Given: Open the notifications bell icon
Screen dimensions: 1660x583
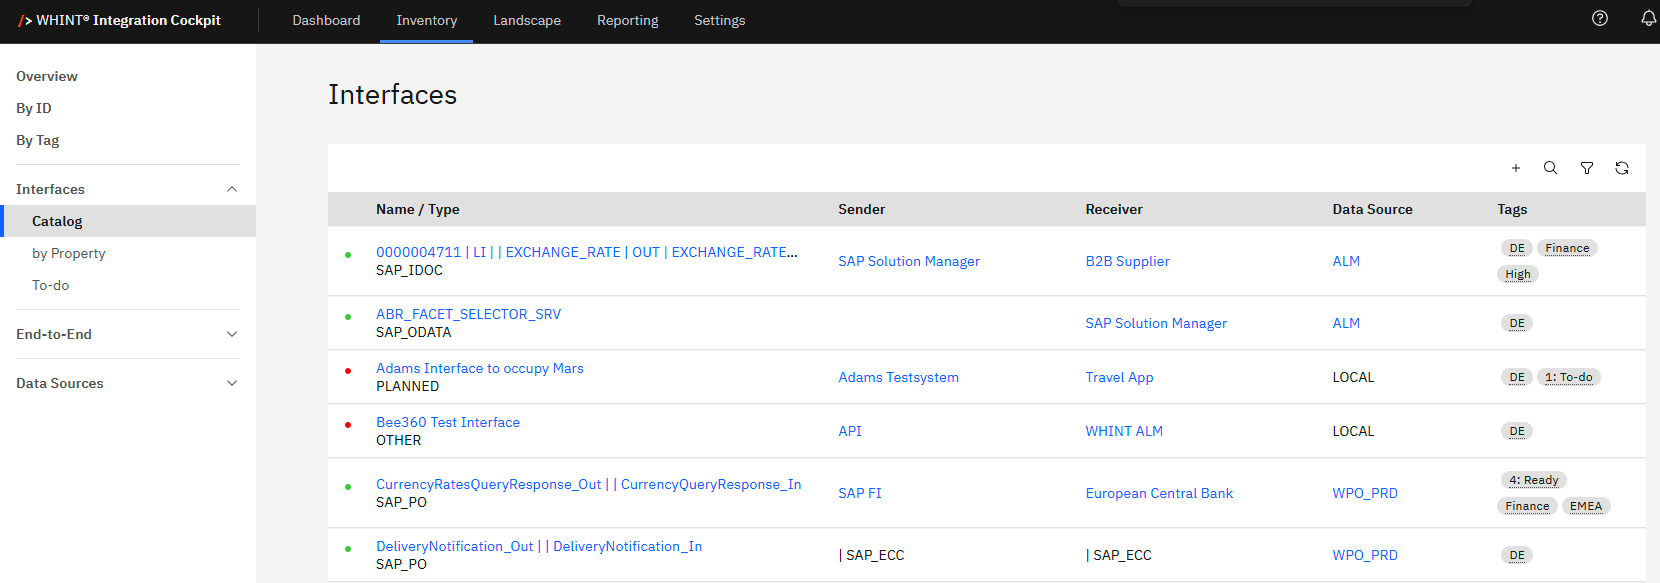Looking at the screenshot, I should [x=1648, y=19].
